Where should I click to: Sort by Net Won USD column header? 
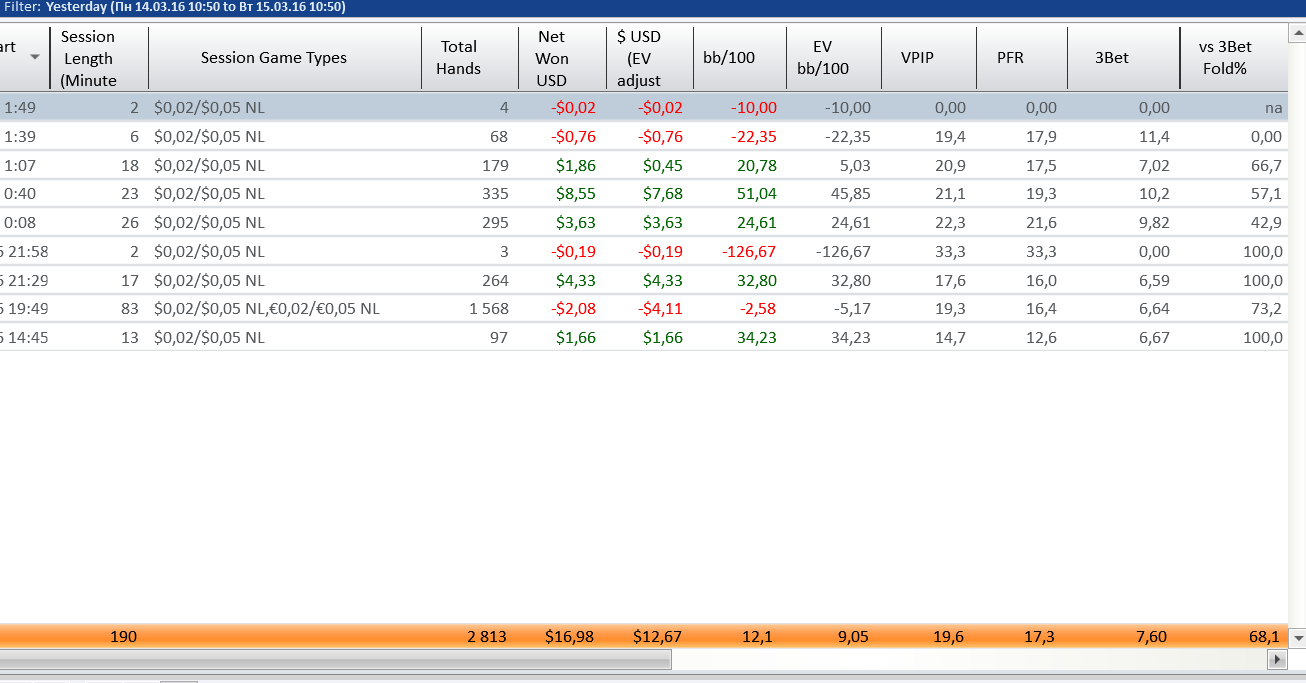(x=562, y=58)
